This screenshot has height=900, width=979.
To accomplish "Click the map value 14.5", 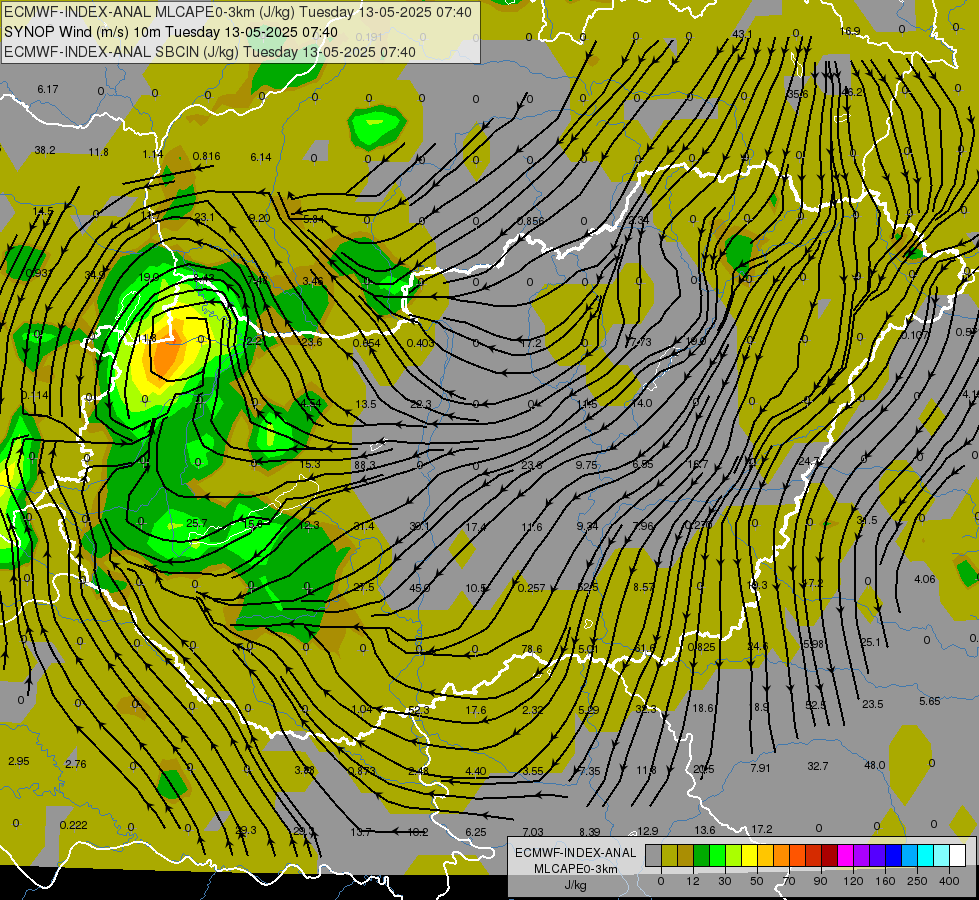I will (x=43, y=211).
